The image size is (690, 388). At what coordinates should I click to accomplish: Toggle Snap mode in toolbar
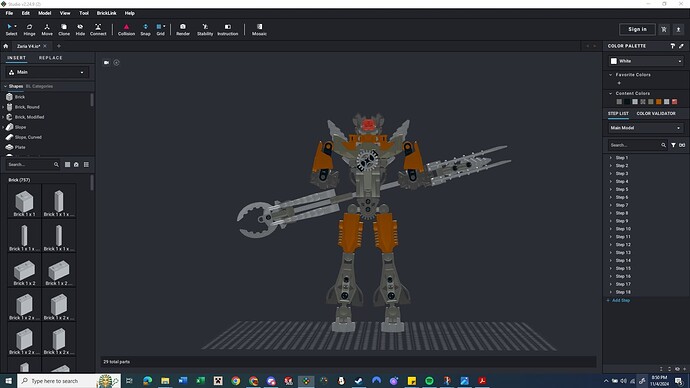pos(145,29)
